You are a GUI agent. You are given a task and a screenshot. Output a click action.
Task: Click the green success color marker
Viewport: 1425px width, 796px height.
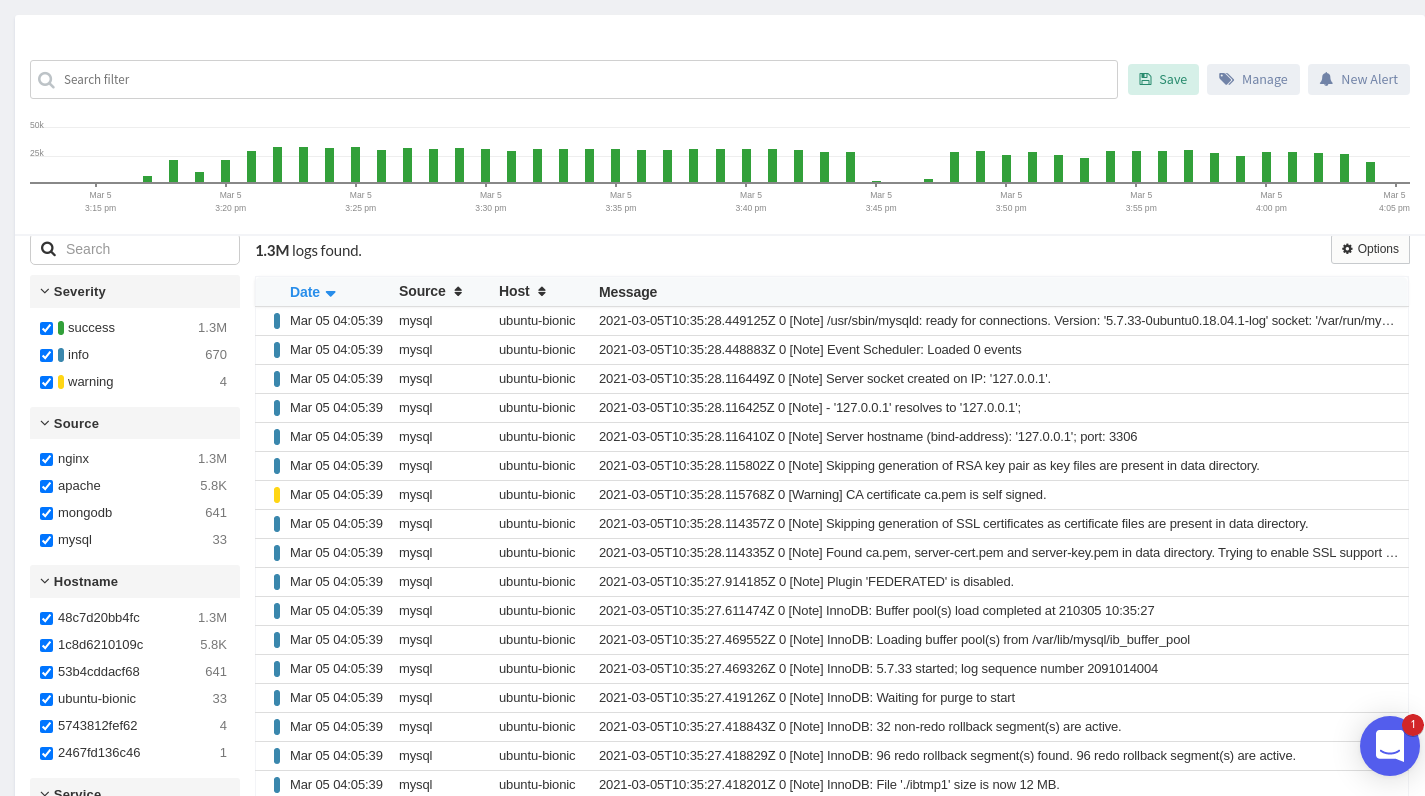coord(61,328)
